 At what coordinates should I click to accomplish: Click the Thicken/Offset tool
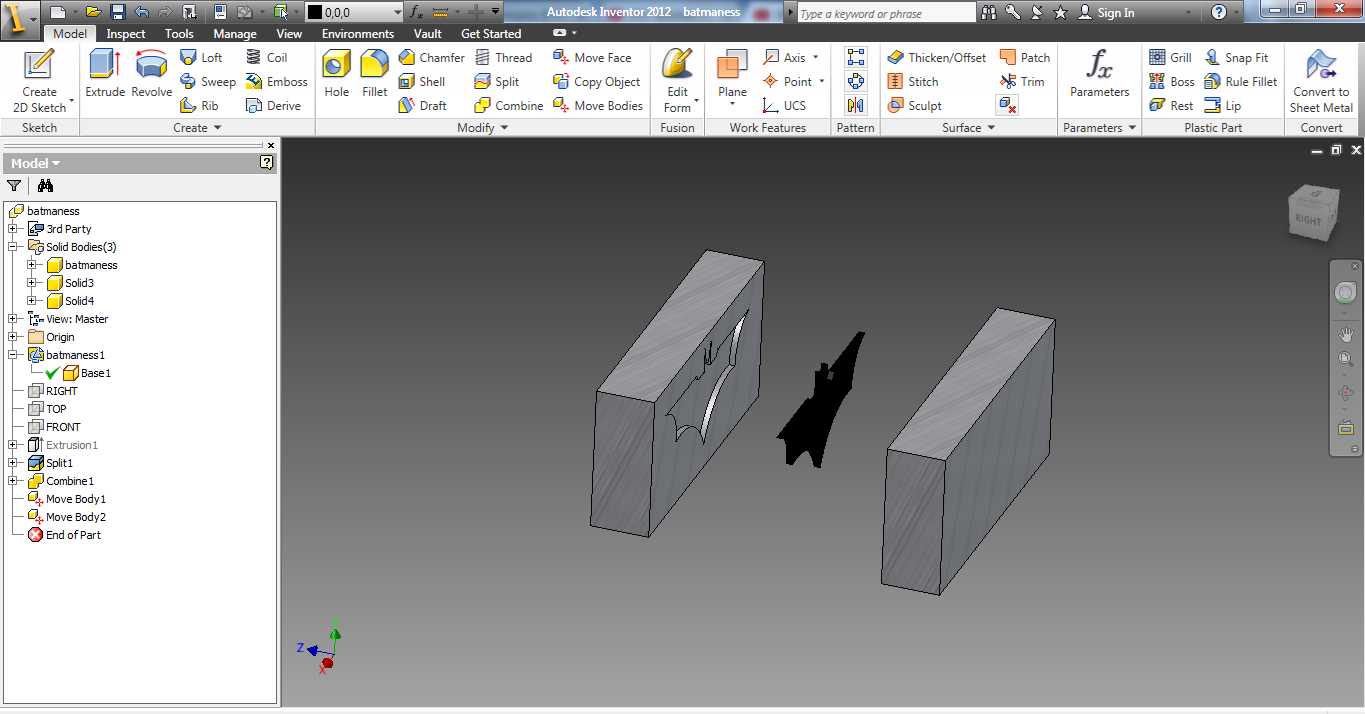(x=936, y=58)
